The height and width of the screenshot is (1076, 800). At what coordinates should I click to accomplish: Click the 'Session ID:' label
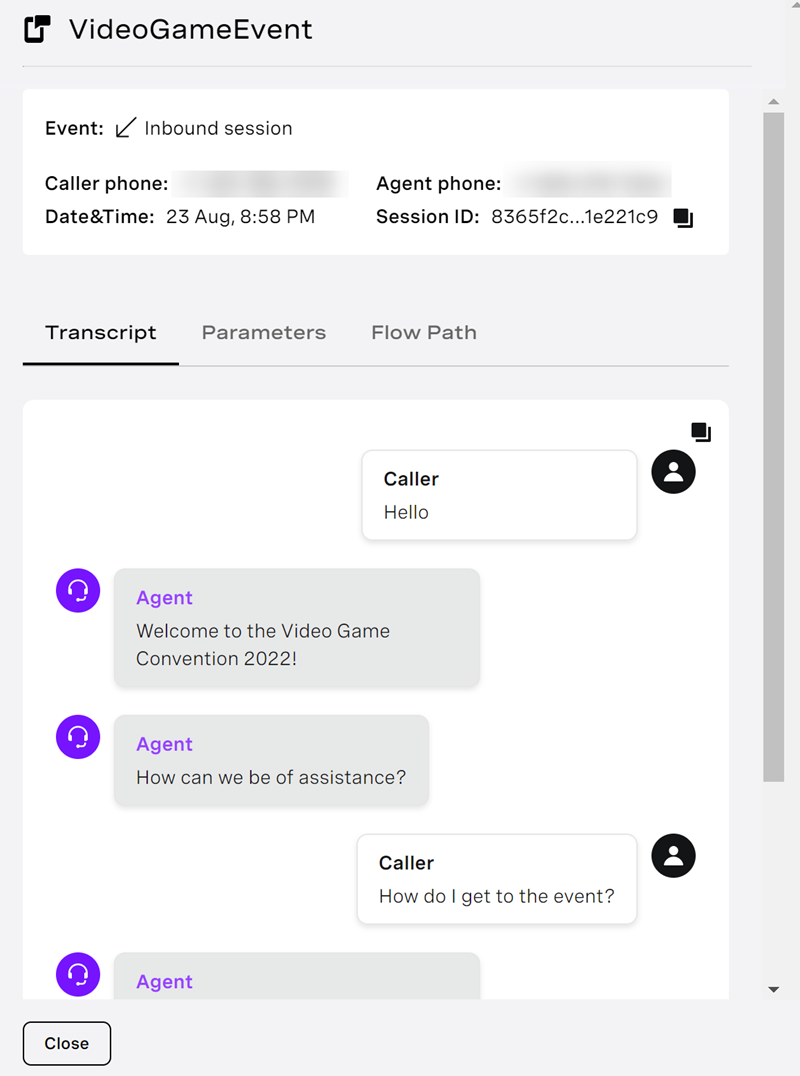427,217
